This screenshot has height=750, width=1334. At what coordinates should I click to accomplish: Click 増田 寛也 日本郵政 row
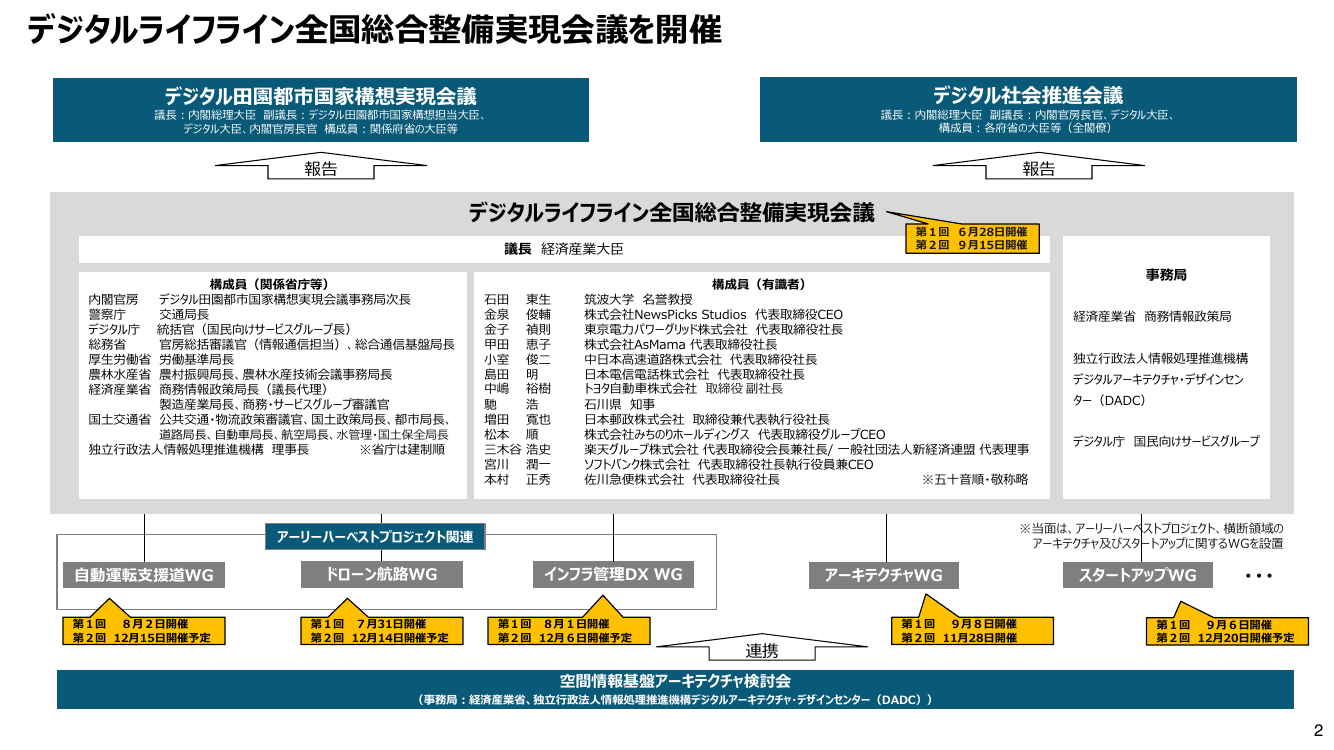(657, 419)
